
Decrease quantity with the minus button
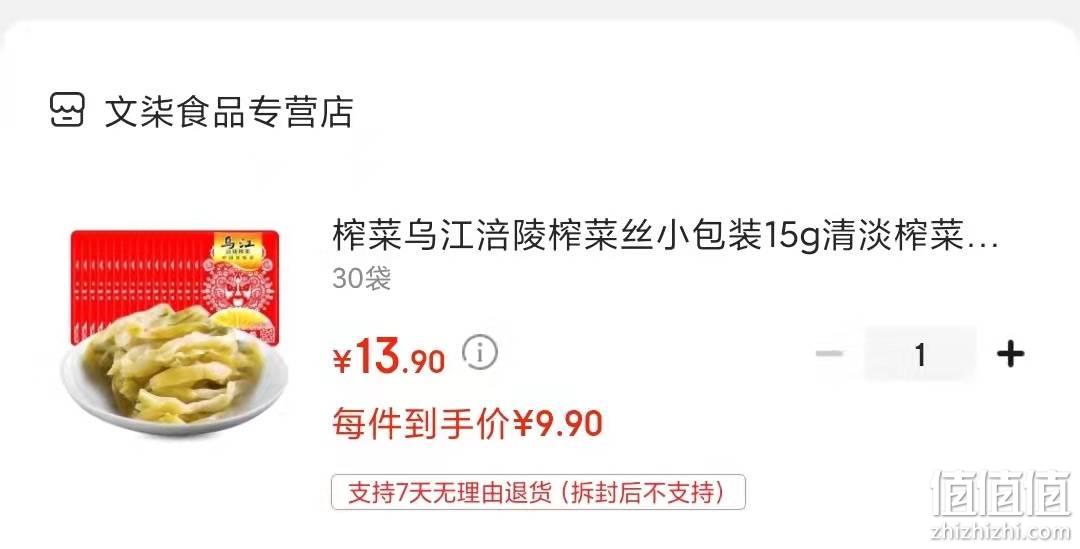(x=829, y=354)
